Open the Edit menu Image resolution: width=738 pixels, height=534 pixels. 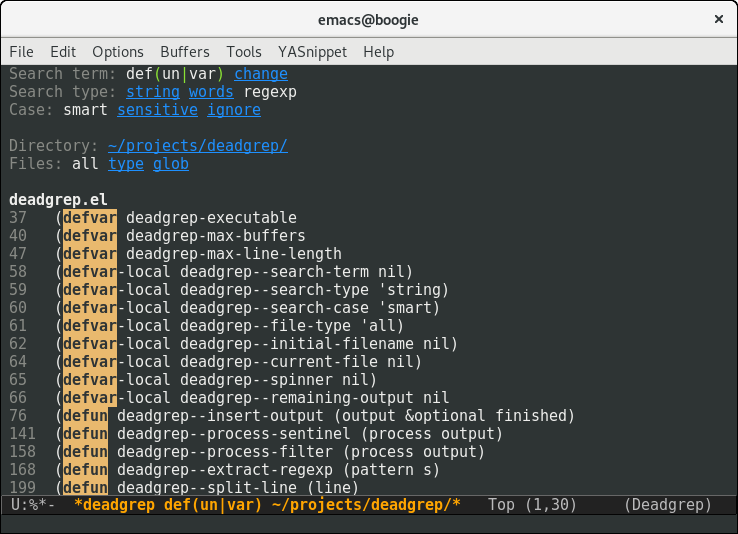(63, 52)
